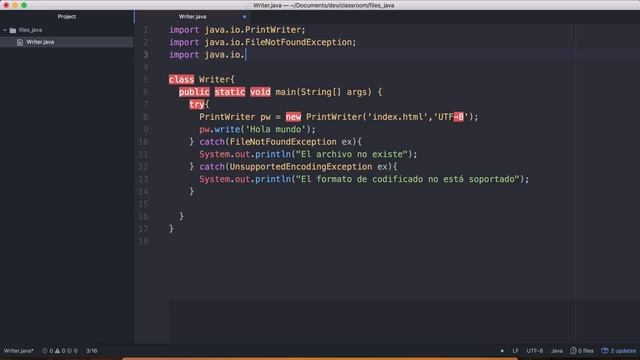
Task: Click the modified dot on Writer.java tab
Action: pos(244,17)
